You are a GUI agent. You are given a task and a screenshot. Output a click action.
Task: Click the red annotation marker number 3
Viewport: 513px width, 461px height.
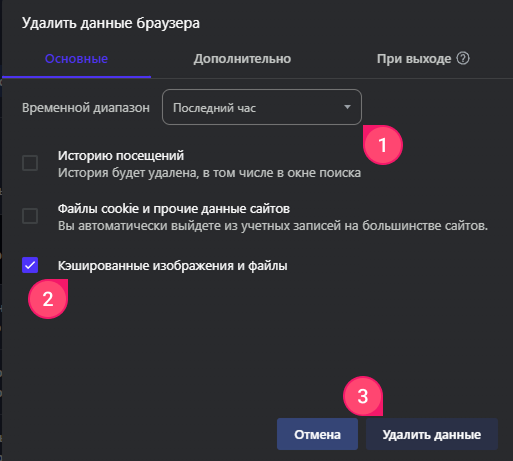363,396
